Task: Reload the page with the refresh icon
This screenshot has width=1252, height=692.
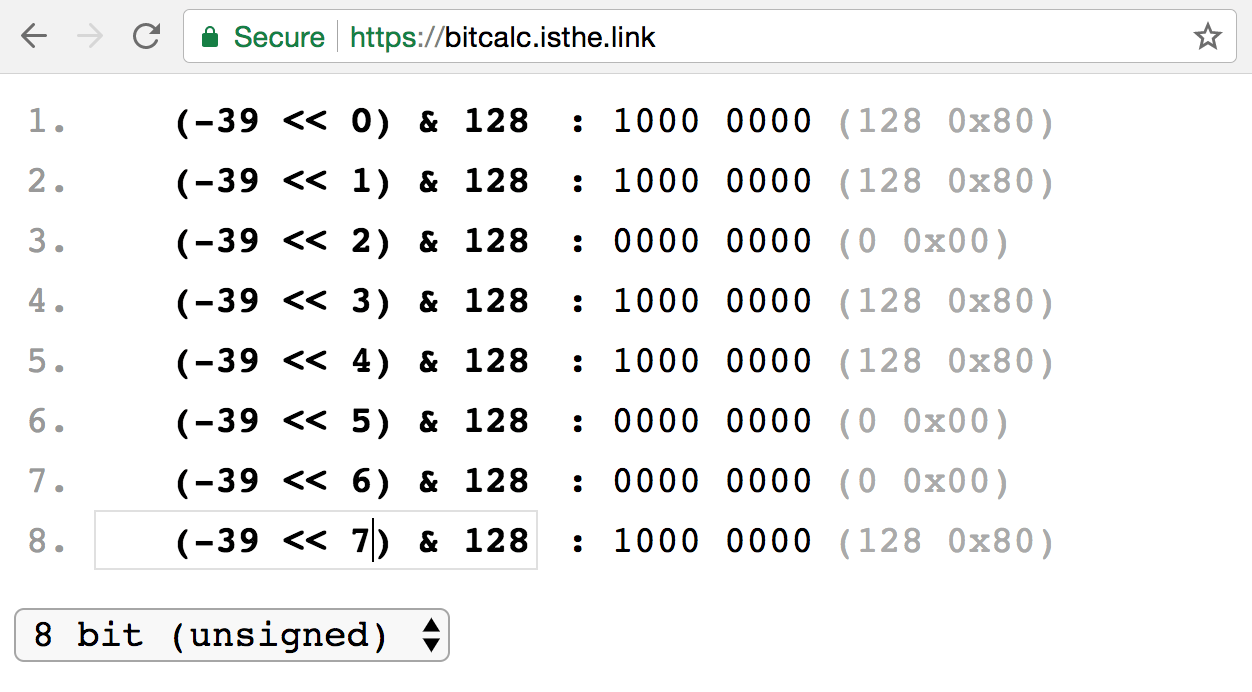Action: tap(147, 37)
